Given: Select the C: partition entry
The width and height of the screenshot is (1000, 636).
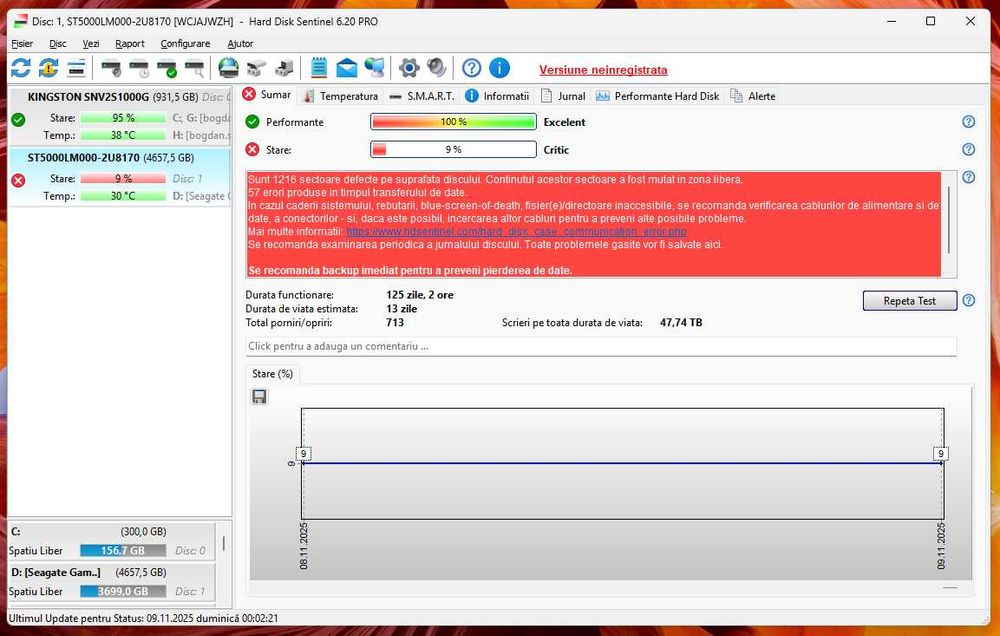Looking at the screenshot, I should [112, 541].
